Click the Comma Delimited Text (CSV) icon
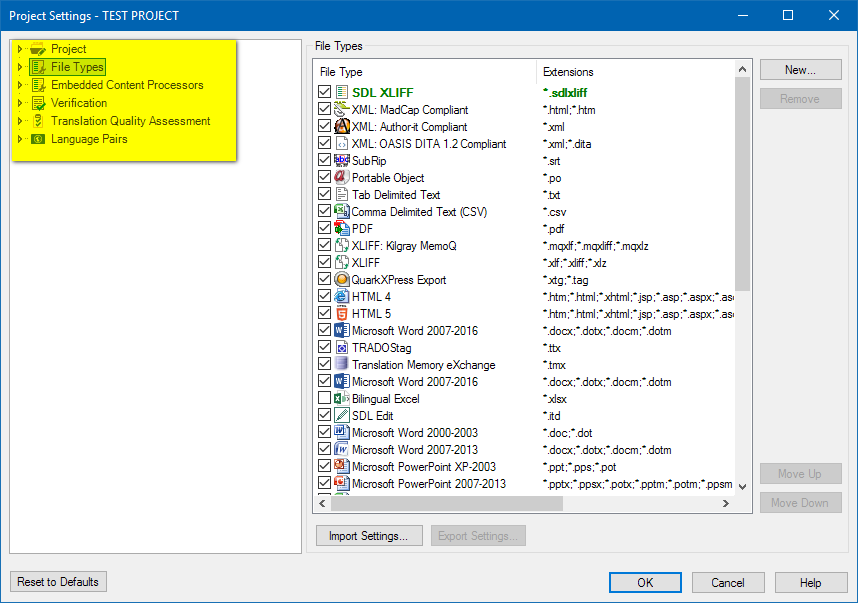The height and width of the screenshot is (603, 858). pos(342,211)
